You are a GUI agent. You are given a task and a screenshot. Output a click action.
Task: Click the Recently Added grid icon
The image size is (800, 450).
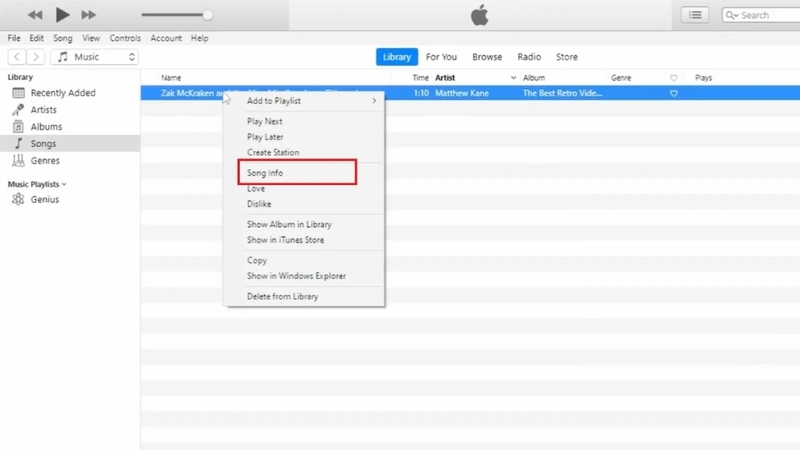[x=18, y=93]
